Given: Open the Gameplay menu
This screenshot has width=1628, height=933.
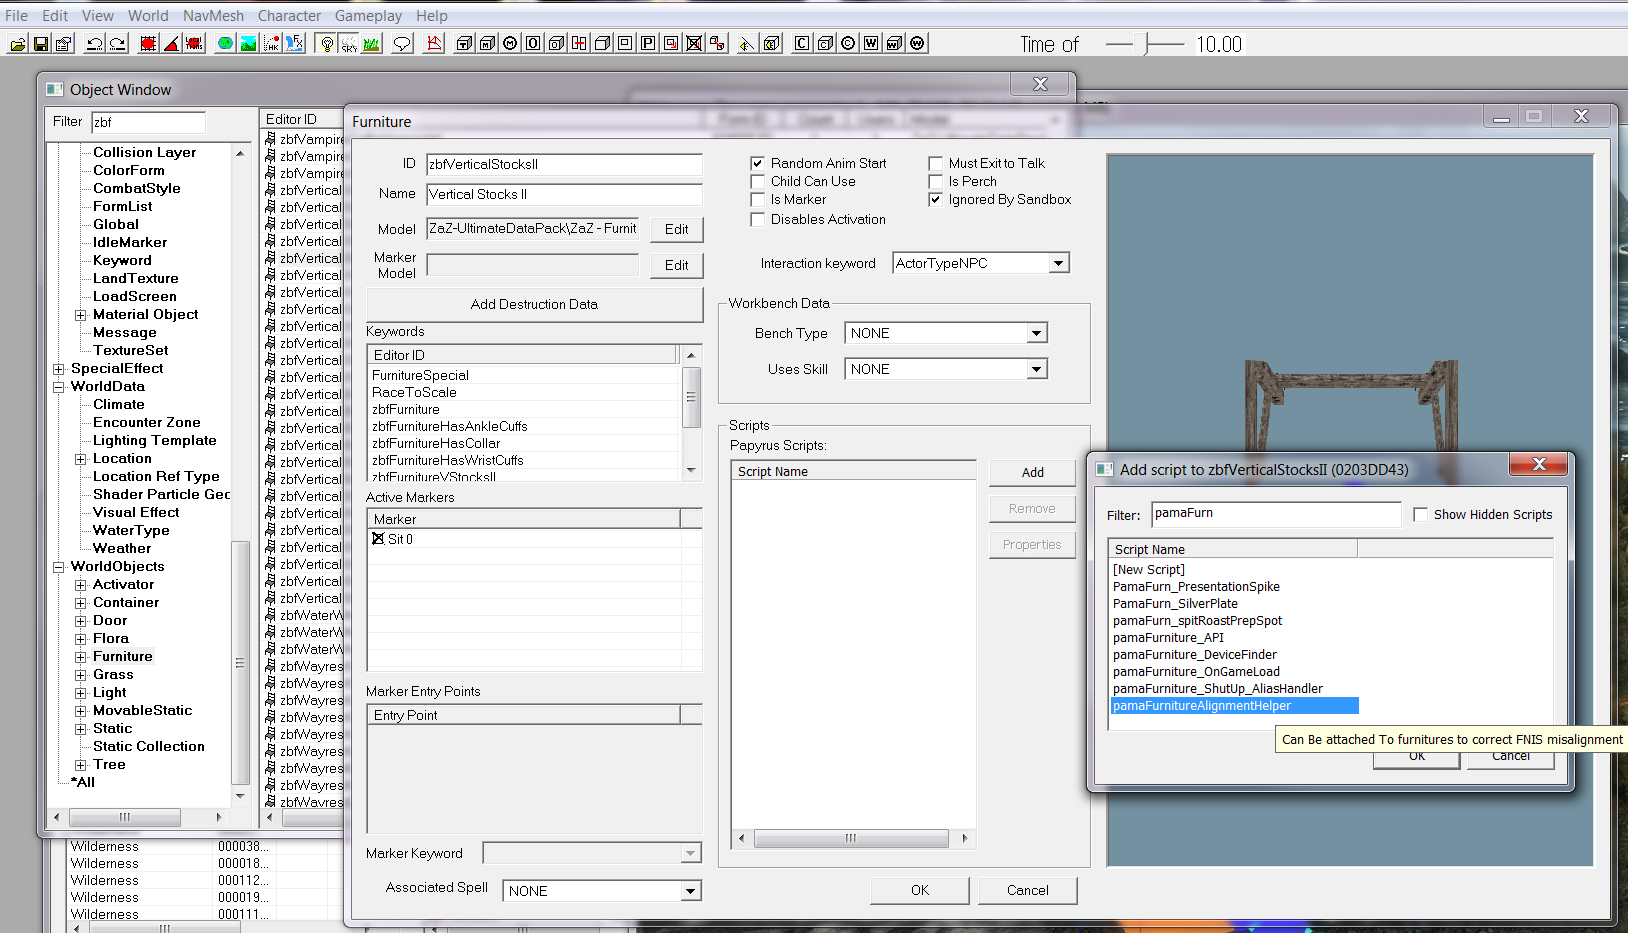Looking at the screenshot, I should tap(368, 15).
